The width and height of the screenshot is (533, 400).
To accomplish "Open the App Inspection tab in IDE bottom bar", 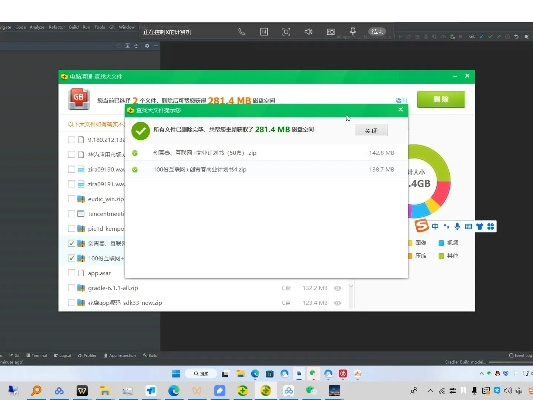I will click(x=120, y=355).
